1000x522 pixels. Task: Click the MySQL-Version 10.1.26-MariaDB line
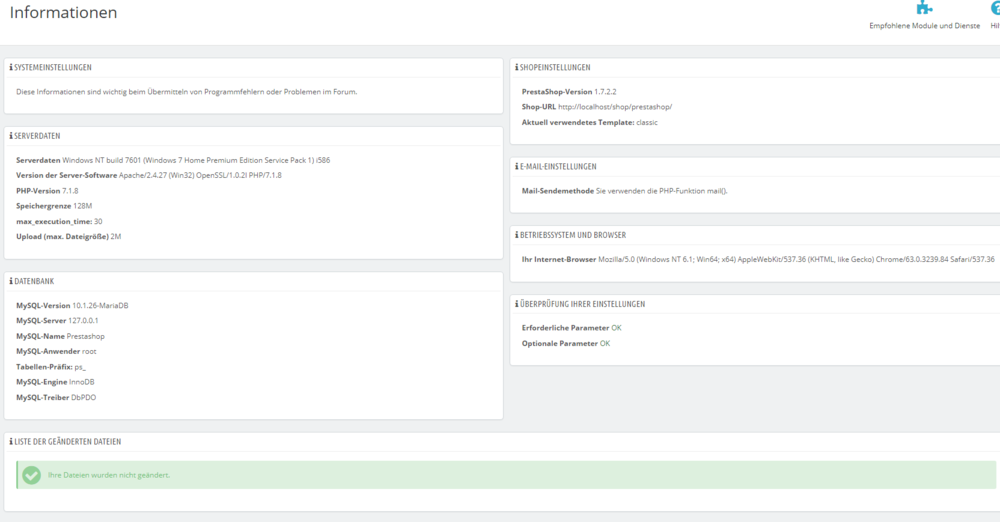[x=72, y=306]
